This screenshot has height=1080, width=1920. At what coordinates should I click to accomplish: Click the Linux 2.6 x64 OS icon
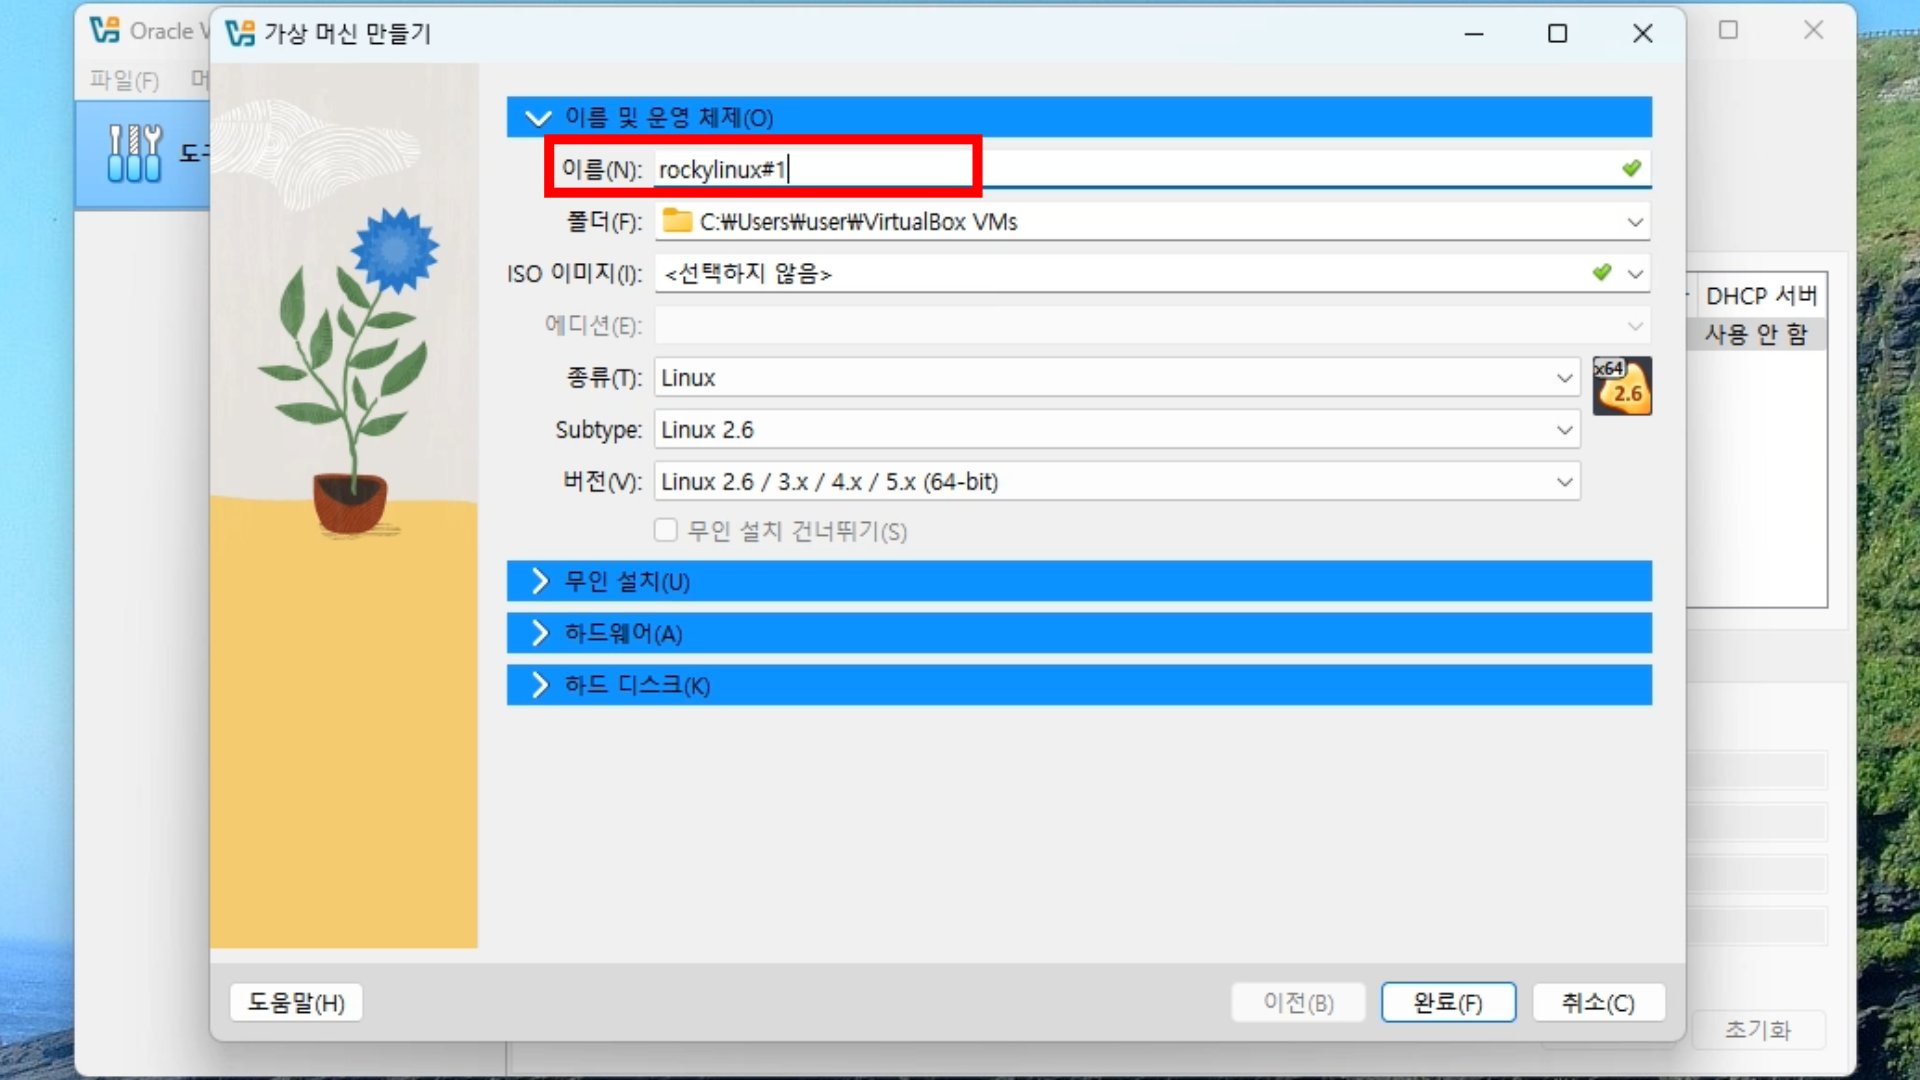coord(1621,385)
